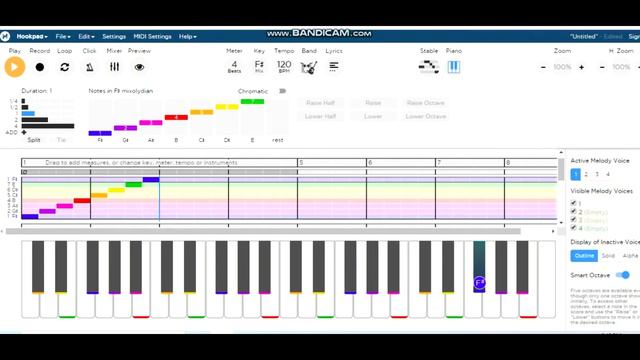
Task: Open the Tempo 120 BPM selector
Action: tap(284, 67)
